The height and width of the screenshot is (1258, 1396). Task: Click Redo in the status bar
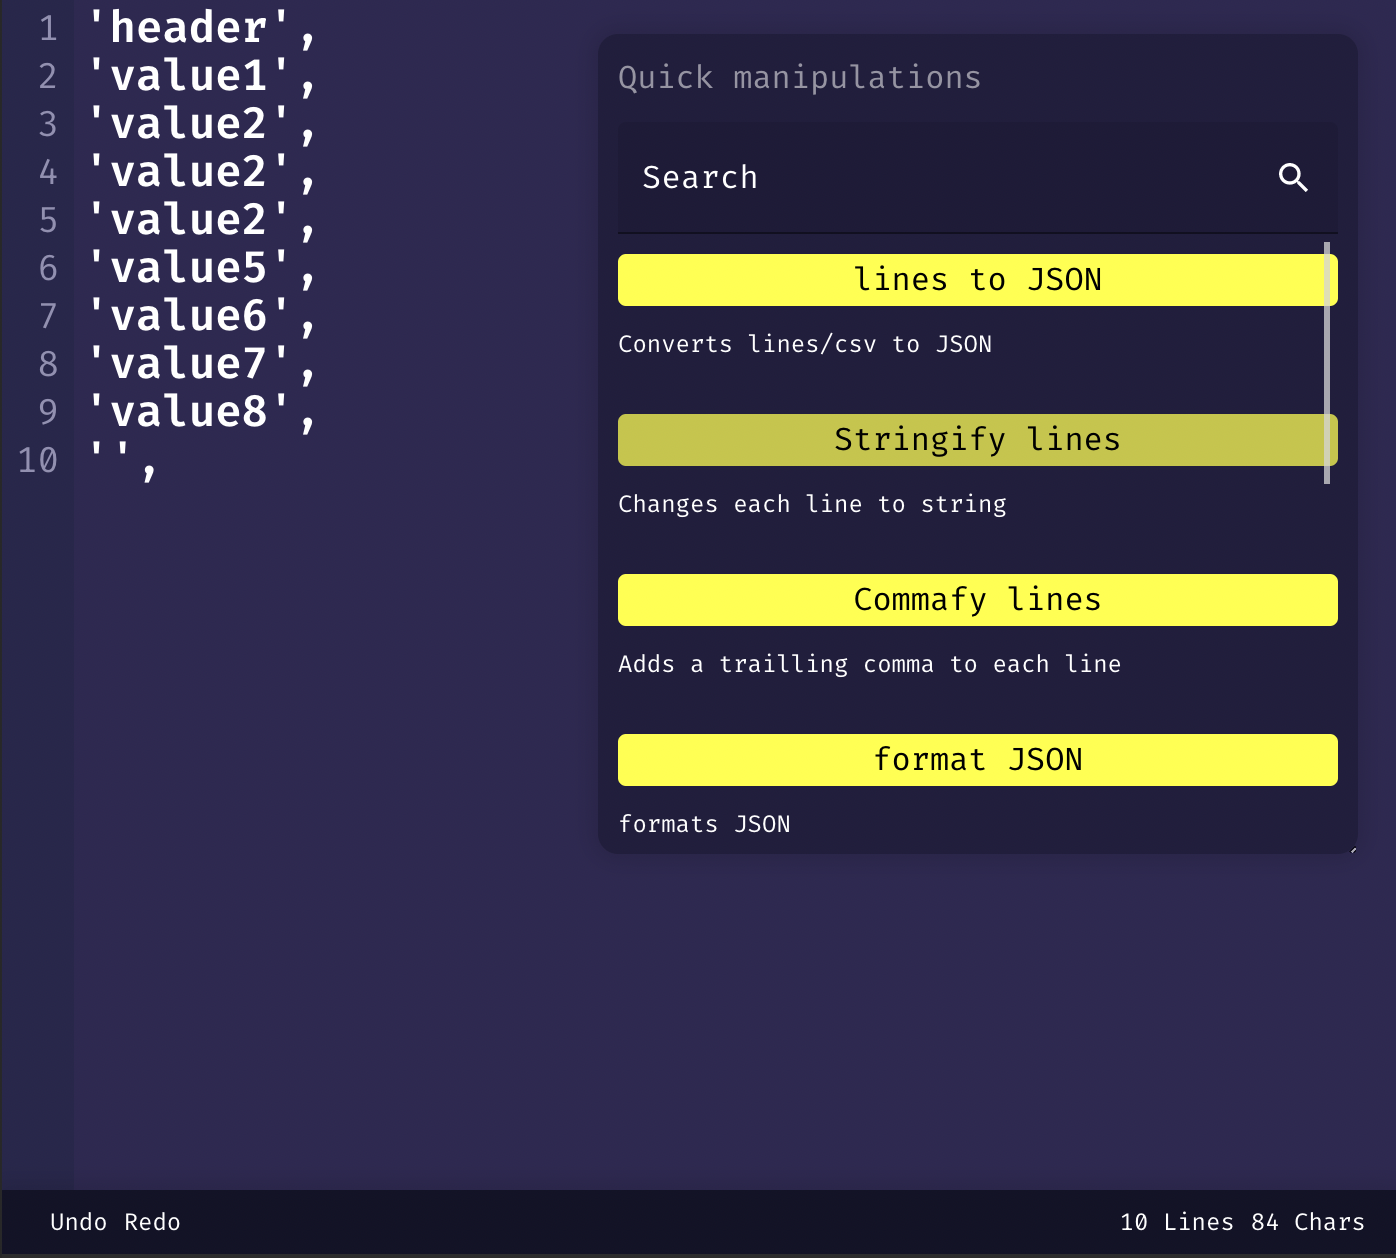click(x=152, y=1221)
